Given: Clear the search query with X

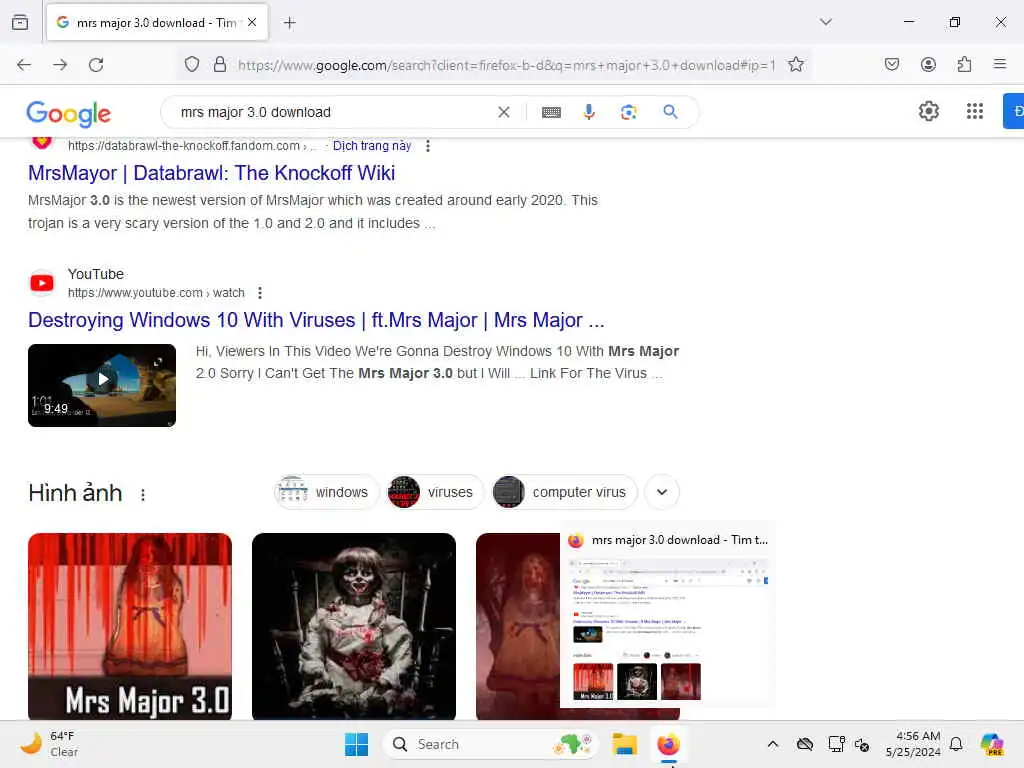Looking at the screenshot, I should point(504,112).
